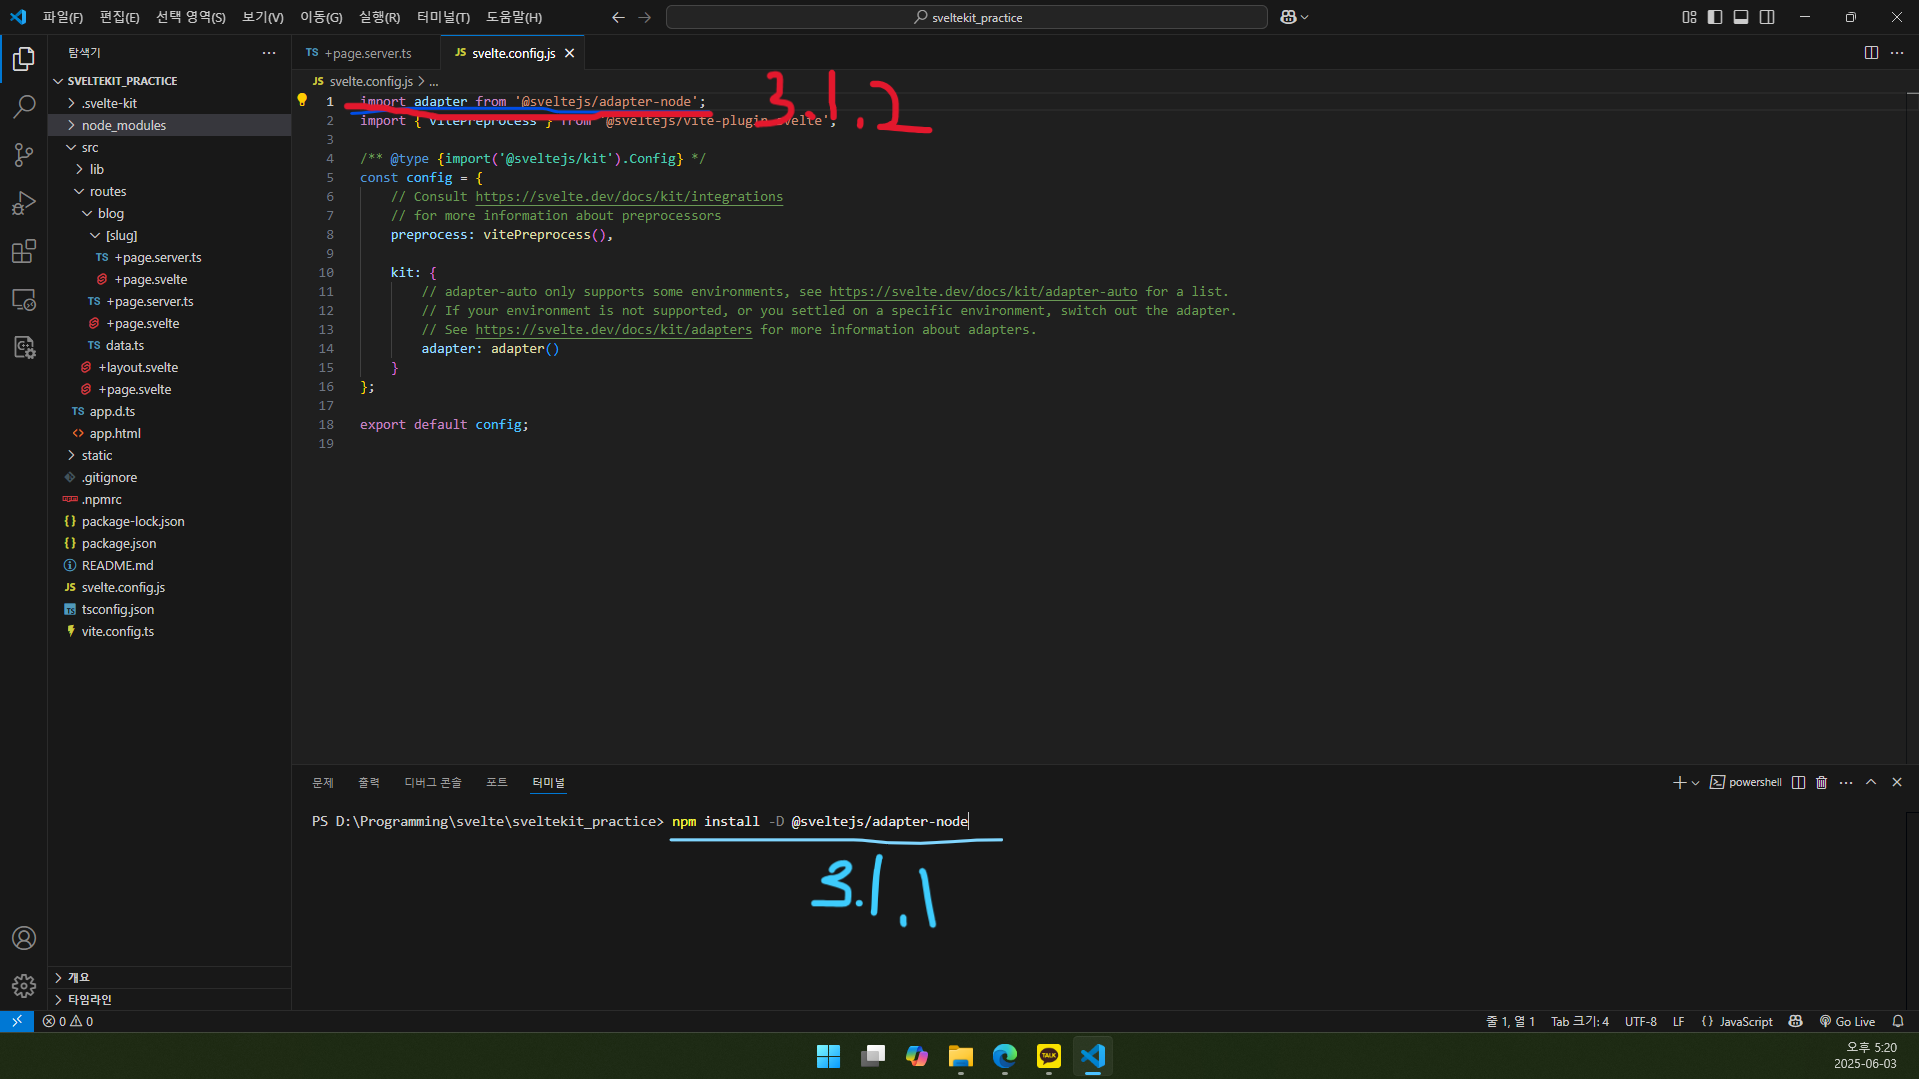1919x1079 pixels.
Task: Open the 파일(F) menu
Action: click(x=62, y=17)
